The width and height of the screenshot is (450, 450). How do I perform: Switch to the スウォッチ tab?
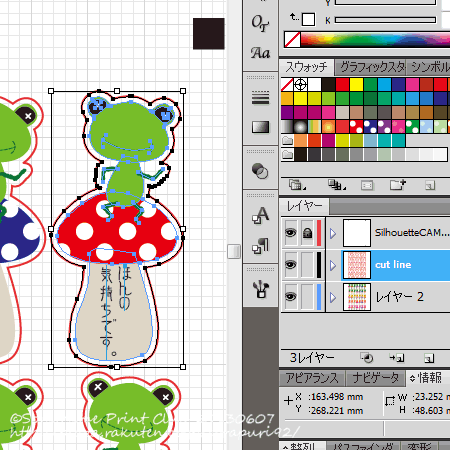[x=306, y=67]
